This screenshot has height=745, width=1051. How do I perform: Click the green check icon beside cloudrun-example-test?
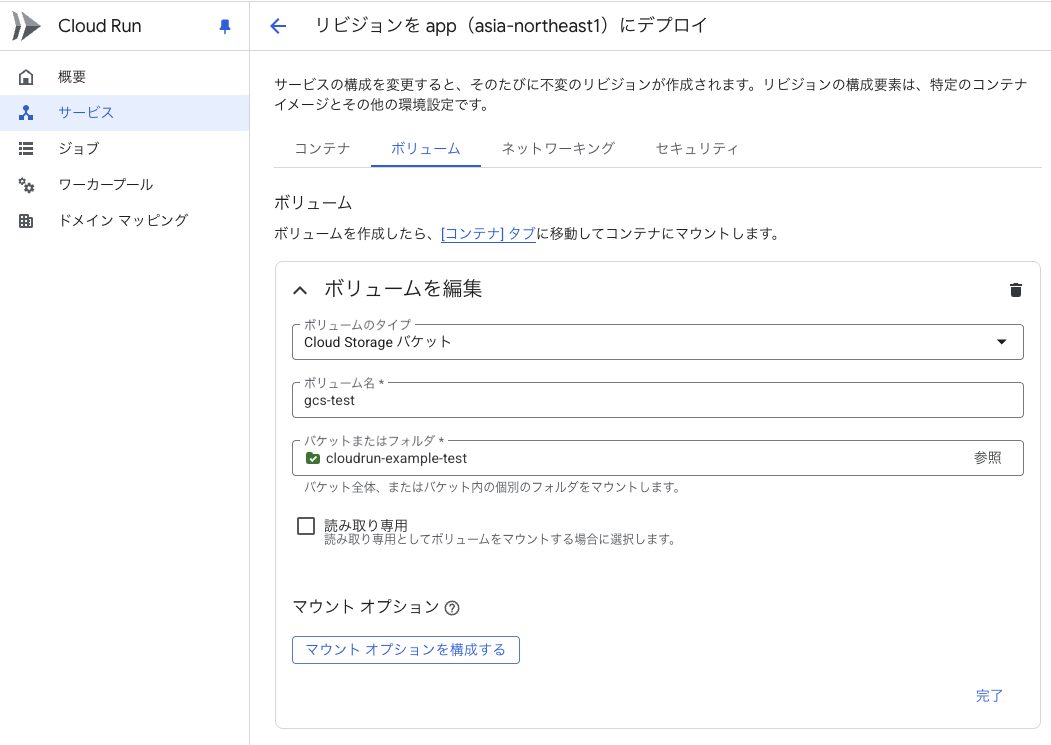312,458
